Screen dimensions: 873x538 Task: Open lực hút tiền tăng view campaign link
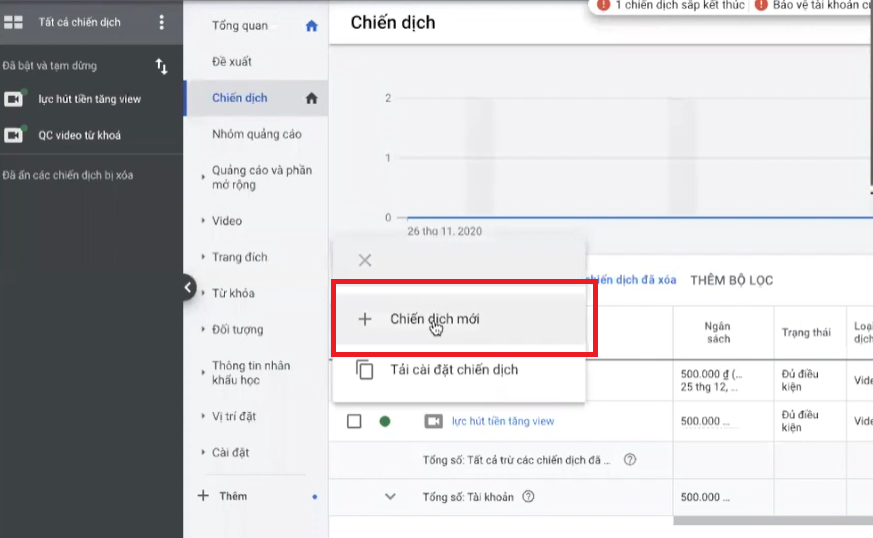tap(502, 421)
